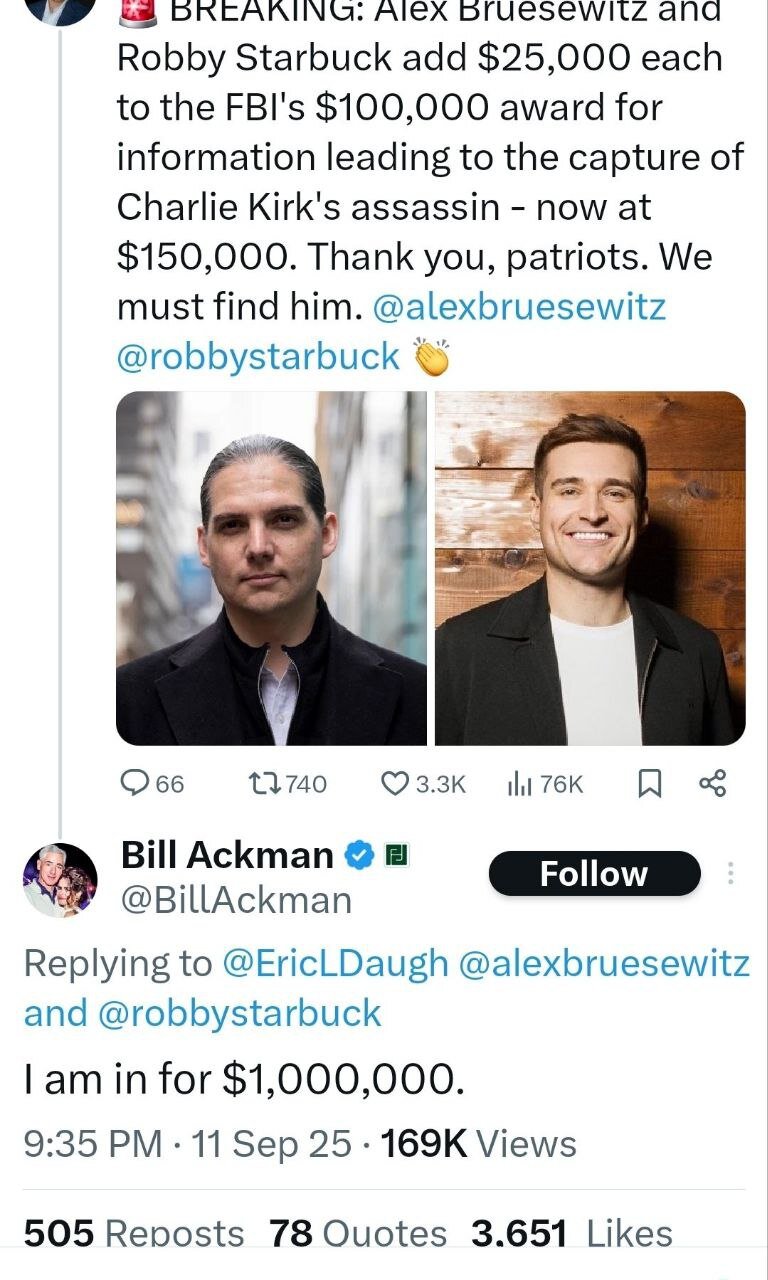Viewport: 768px width, 1280px height.
Task: View the 78 Quotes list
Action: point(357,1233)
